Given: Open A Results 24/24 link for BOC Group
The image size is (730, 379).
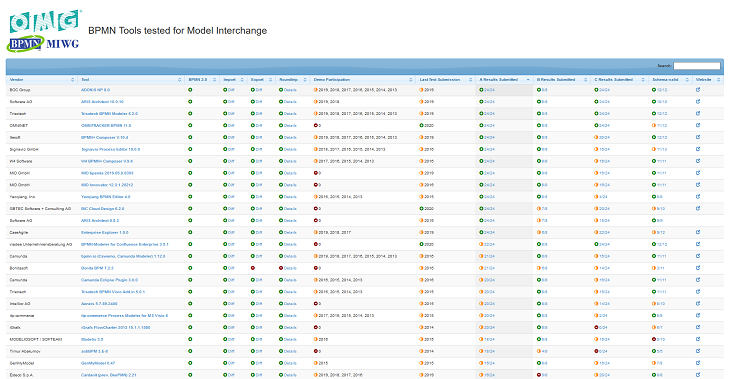Looking at the screenshot, I should 489,90.
